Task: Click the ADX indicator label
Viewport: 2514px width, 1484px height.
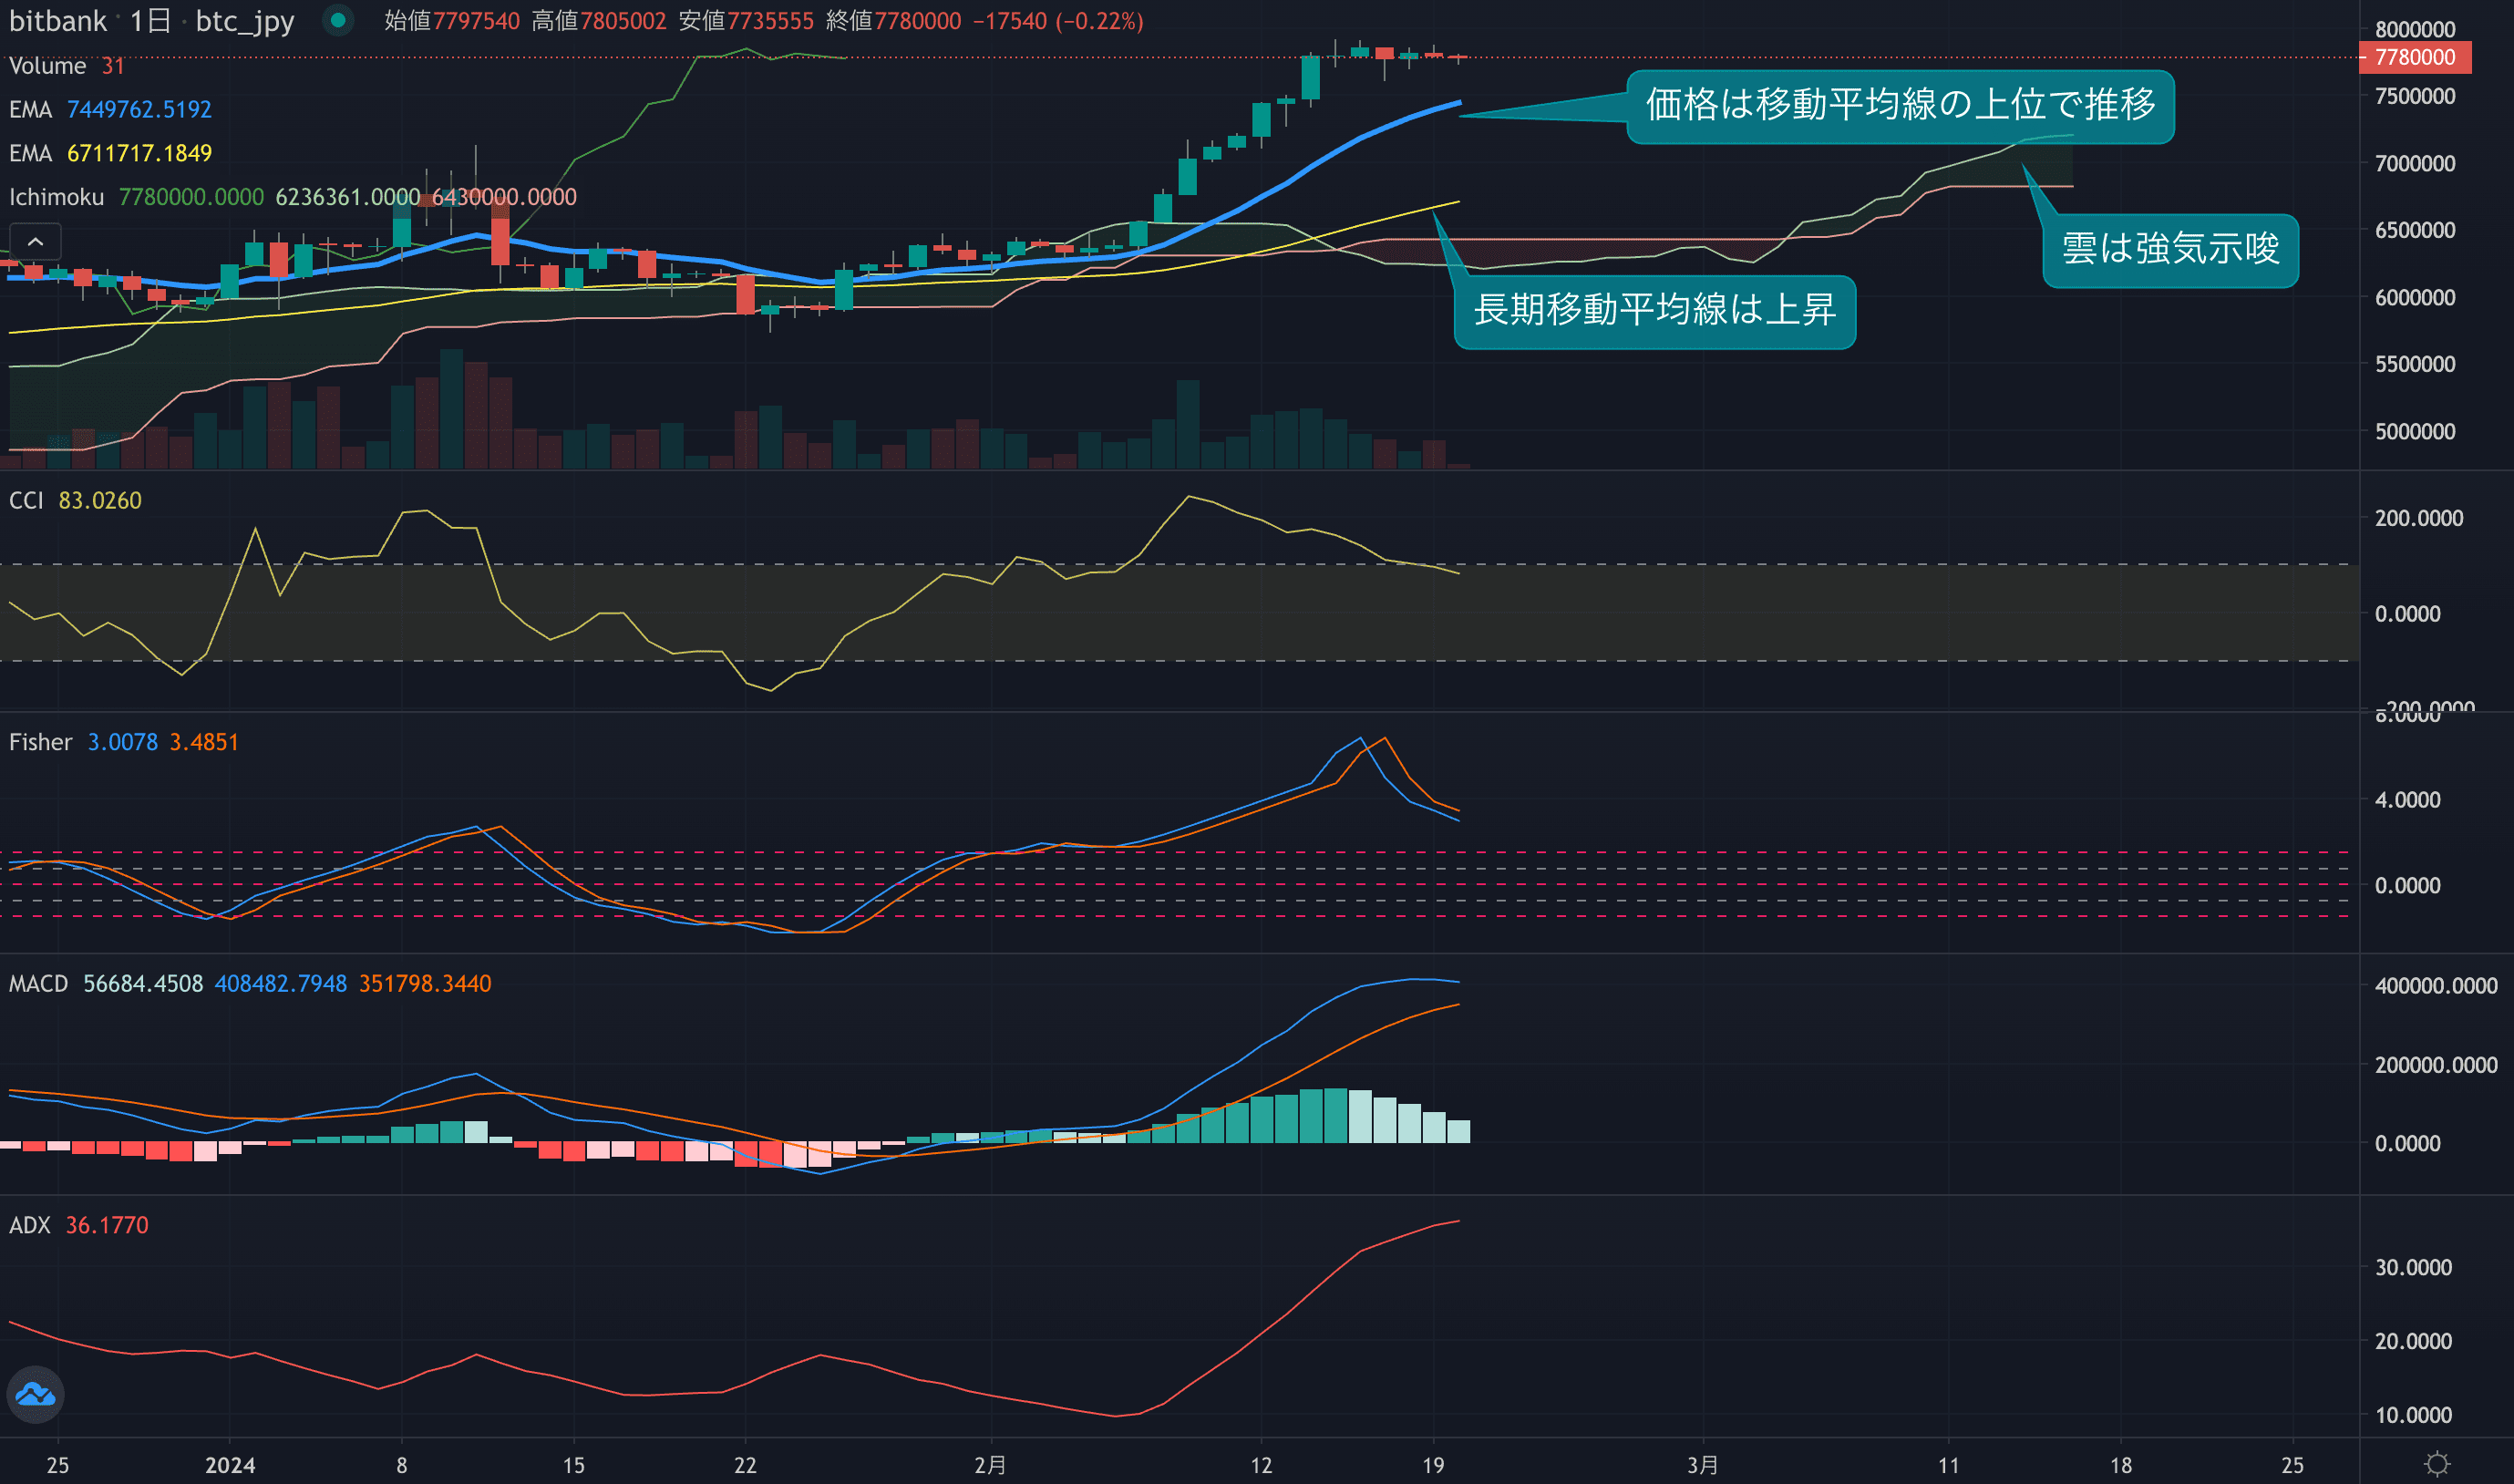Action: 29,1225
